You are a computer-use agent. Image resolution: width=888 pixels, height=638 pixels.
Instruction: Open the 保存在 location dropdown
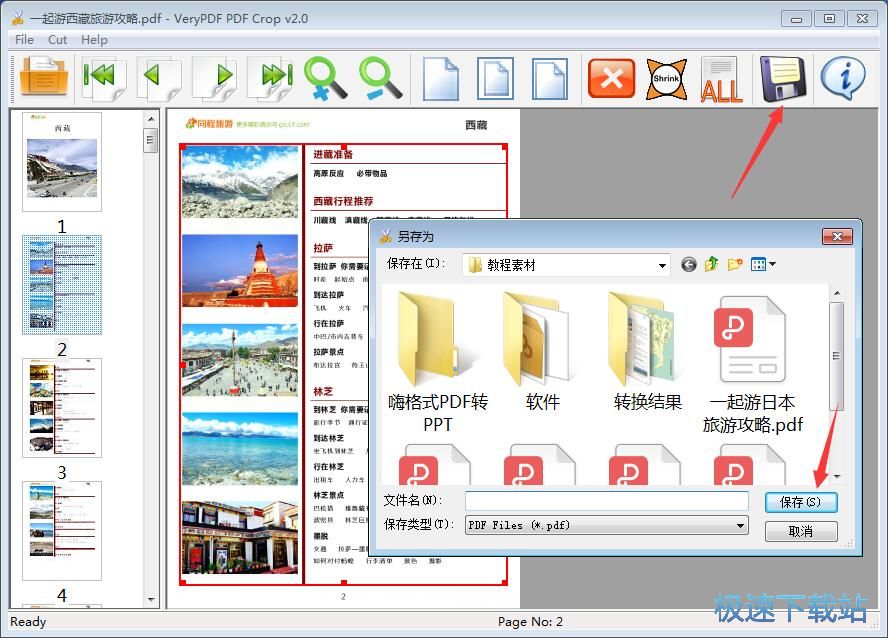pyautogui.click(x=660, y=264)
